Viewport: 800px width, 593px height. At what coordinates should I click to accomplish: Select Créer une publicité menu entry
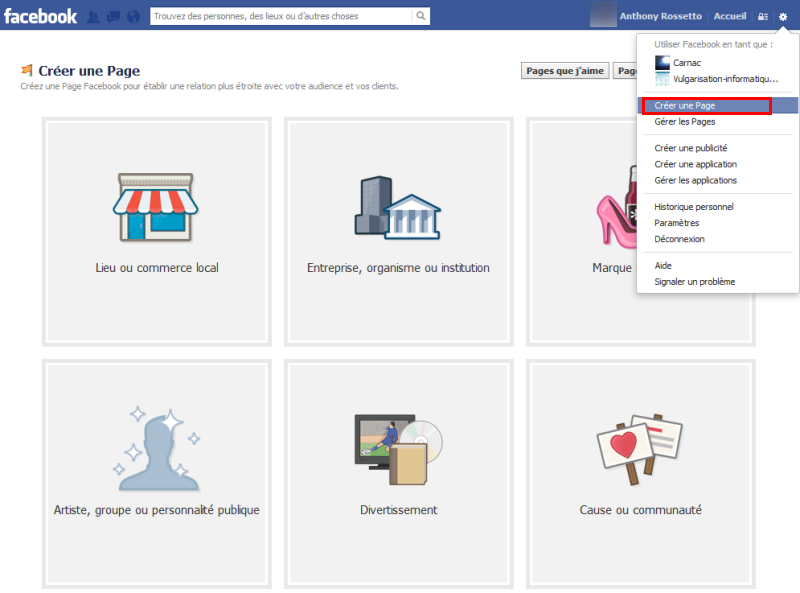(x=718, y=148)
